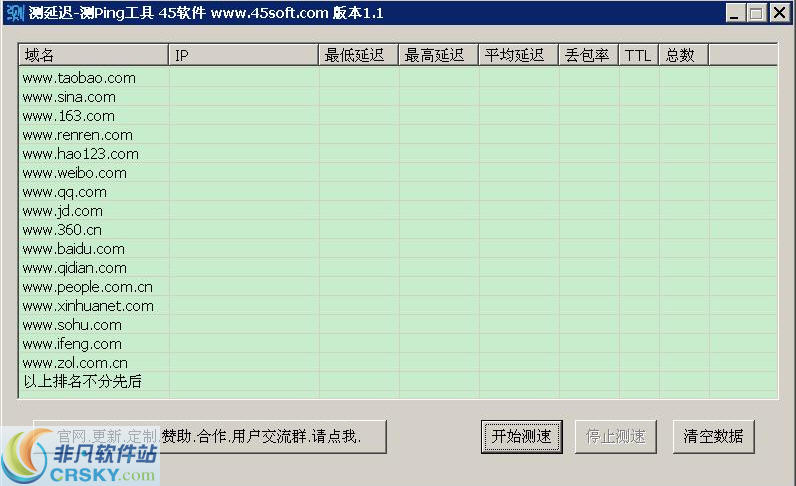Click the 最高延迟 column header
This screenshot has width=796, height=486.
pyautogui.click(x=438, y=55)
